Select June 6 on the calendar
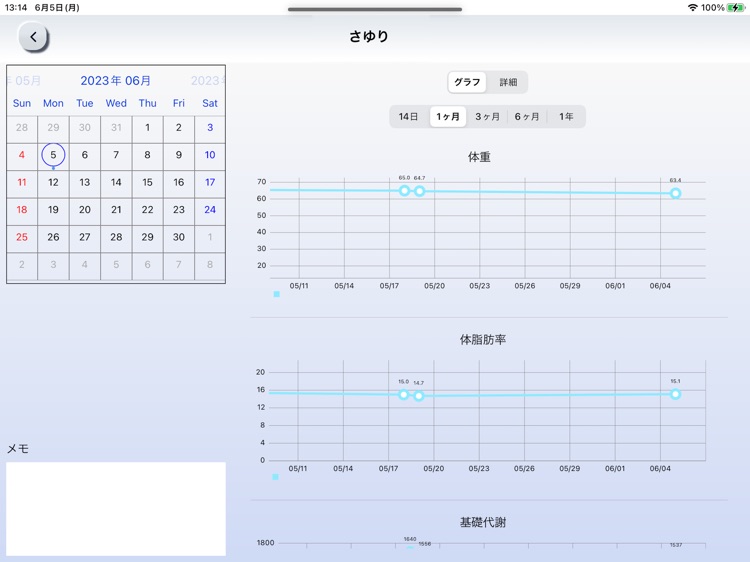The width and height of the screenshot is (750, 562). click(85, 155)
